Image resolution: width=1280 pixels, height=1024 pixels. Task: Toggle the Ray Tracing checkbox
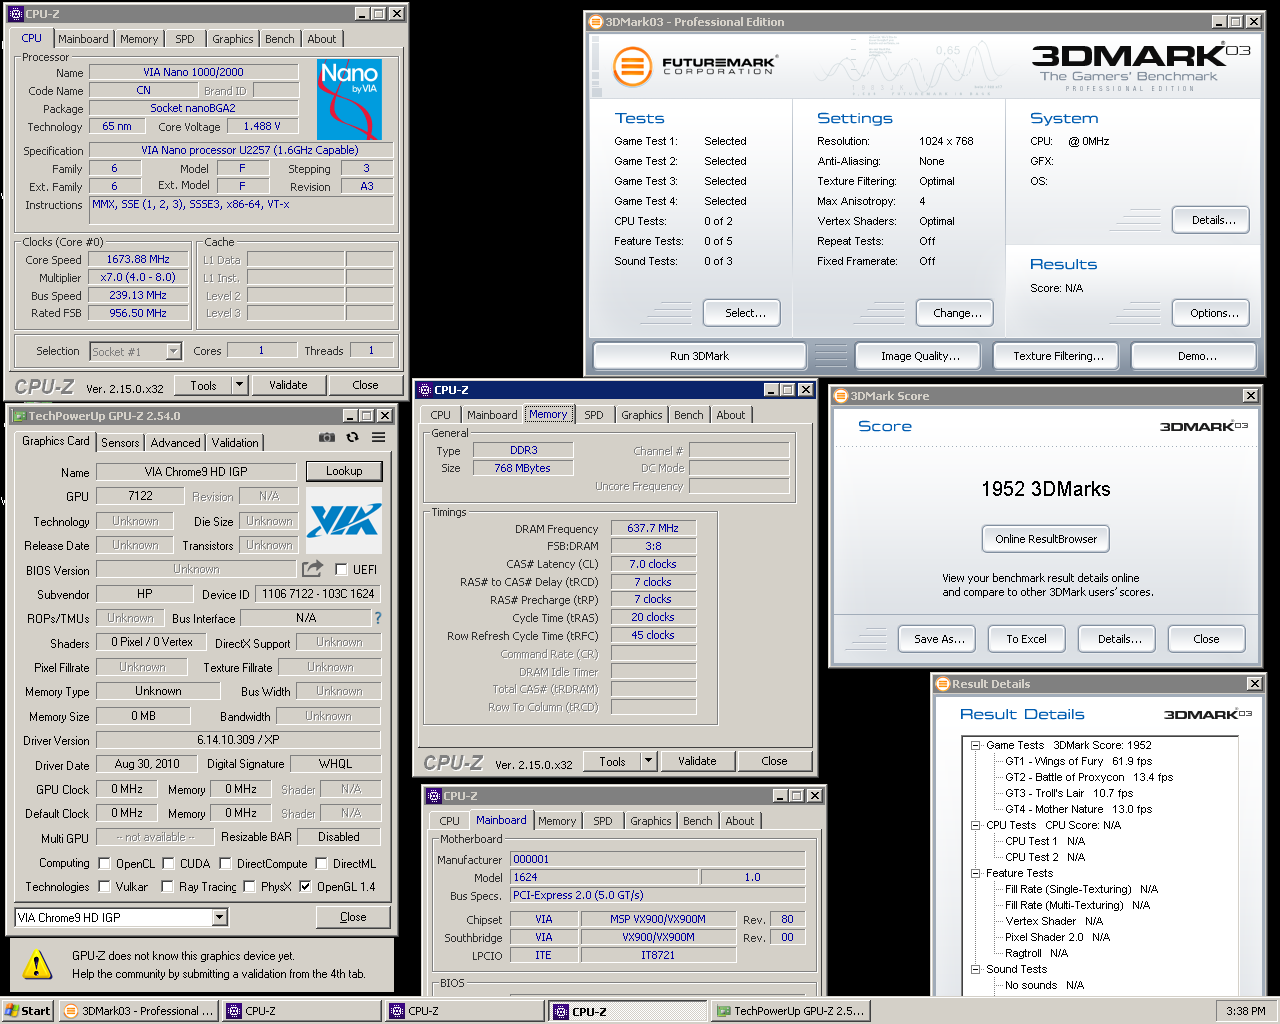click(x=167, y=886)
